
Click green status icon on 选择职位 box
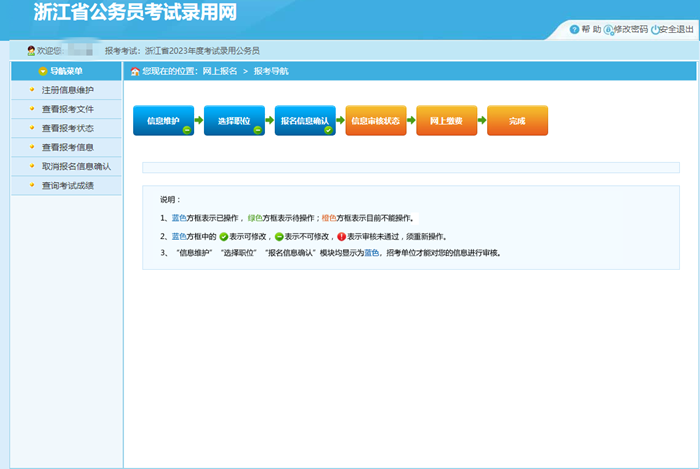pyautogui.click(x=257, y=130)
